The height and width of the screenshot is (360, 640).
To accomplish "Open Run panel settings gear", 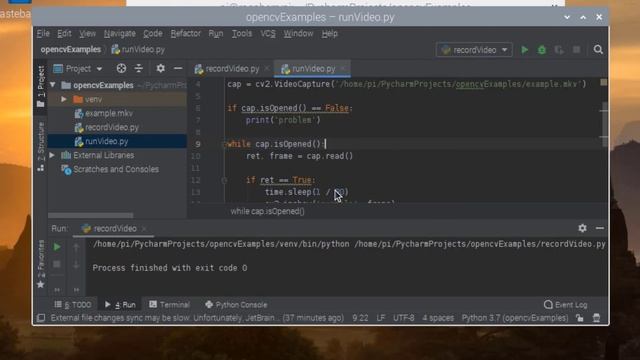I will pyautogui.click(x=582, y=228).
